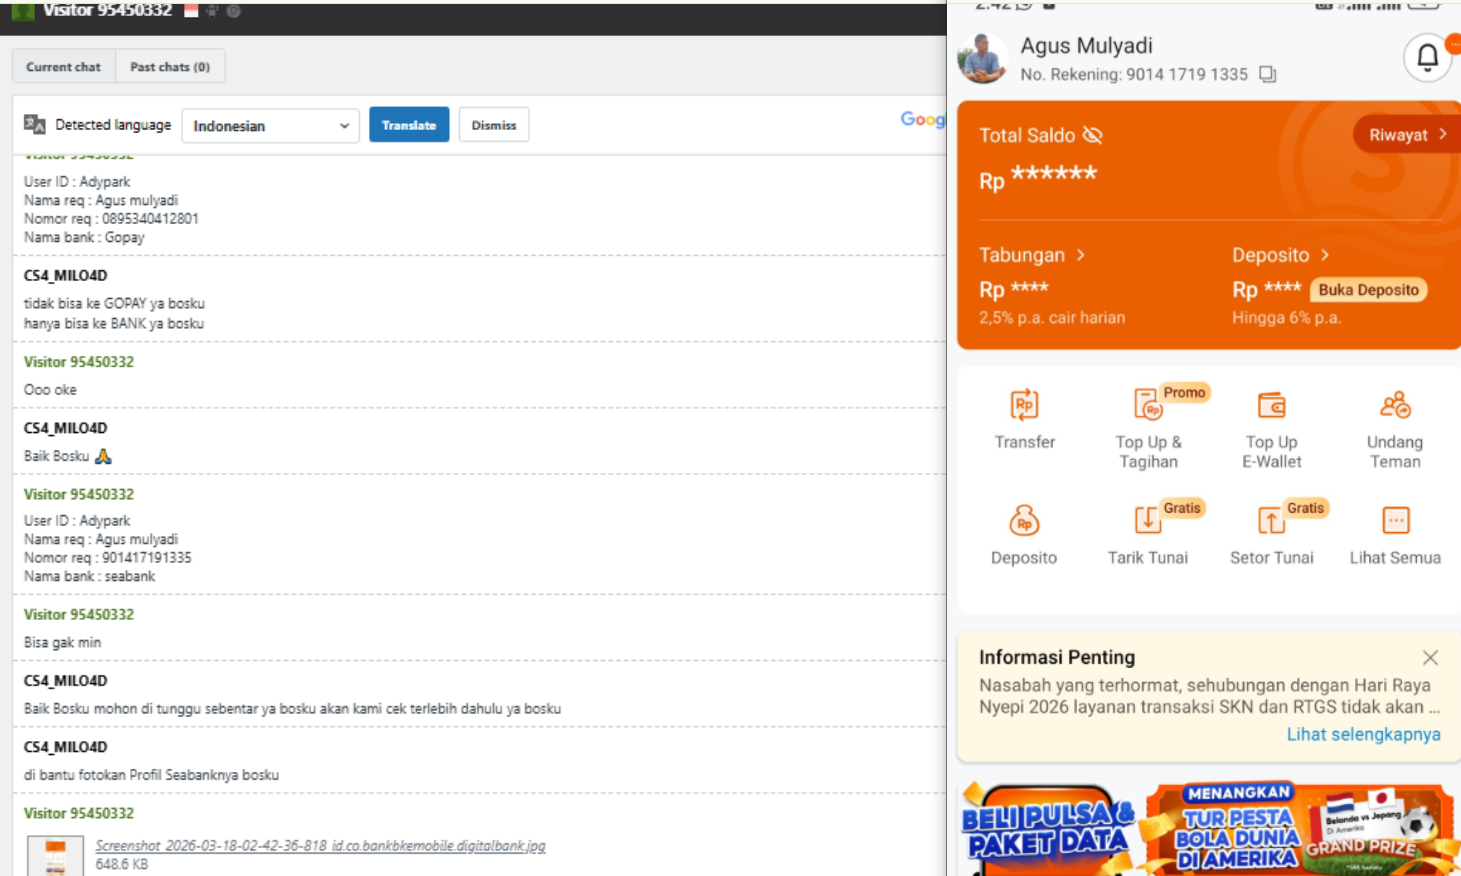
Task: Open the Transfer icon in SeaBank
Action: click(x=1024, y=405)
